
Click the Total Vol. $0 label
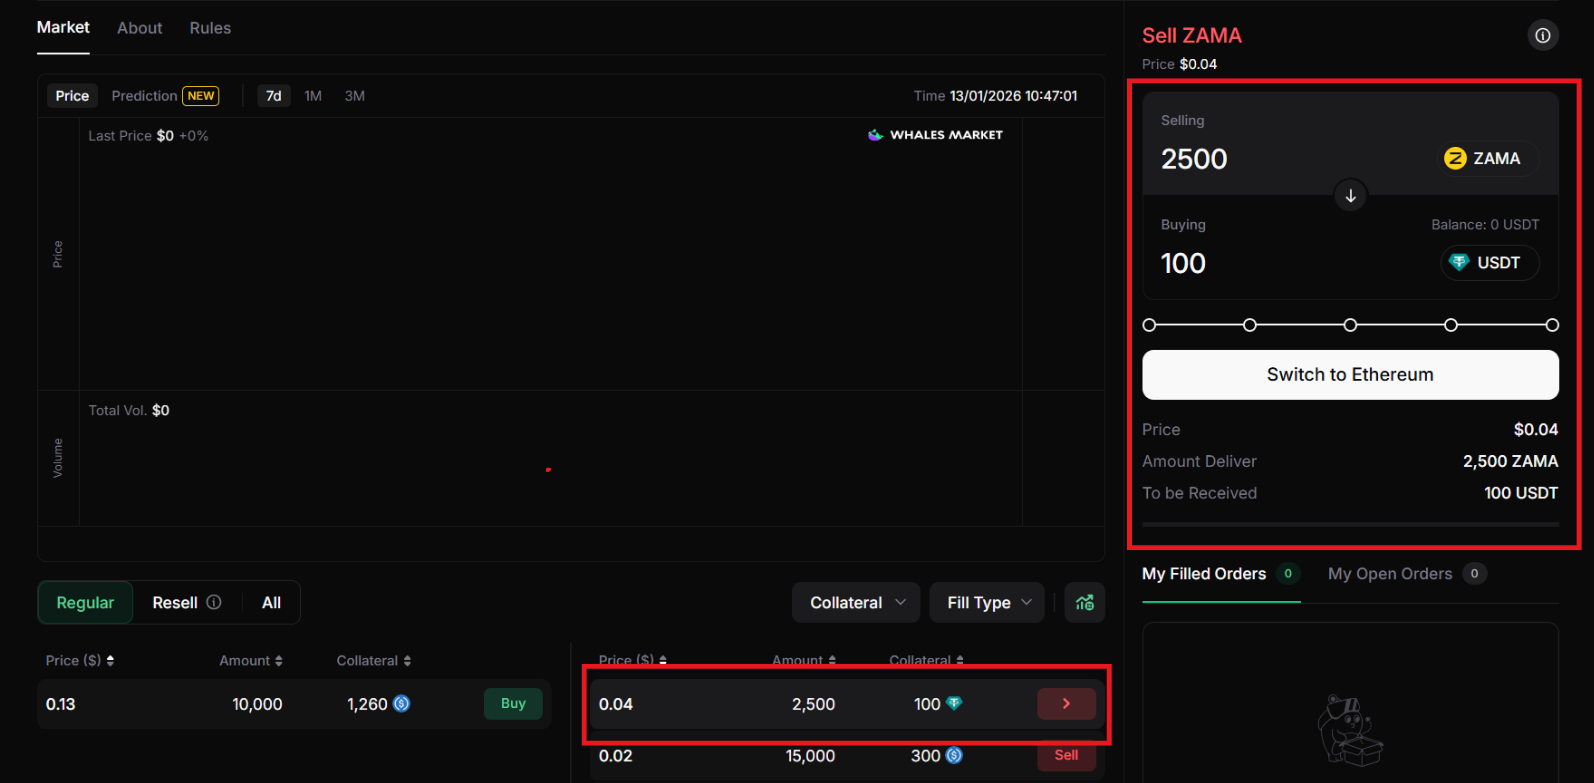coord(129,410)
